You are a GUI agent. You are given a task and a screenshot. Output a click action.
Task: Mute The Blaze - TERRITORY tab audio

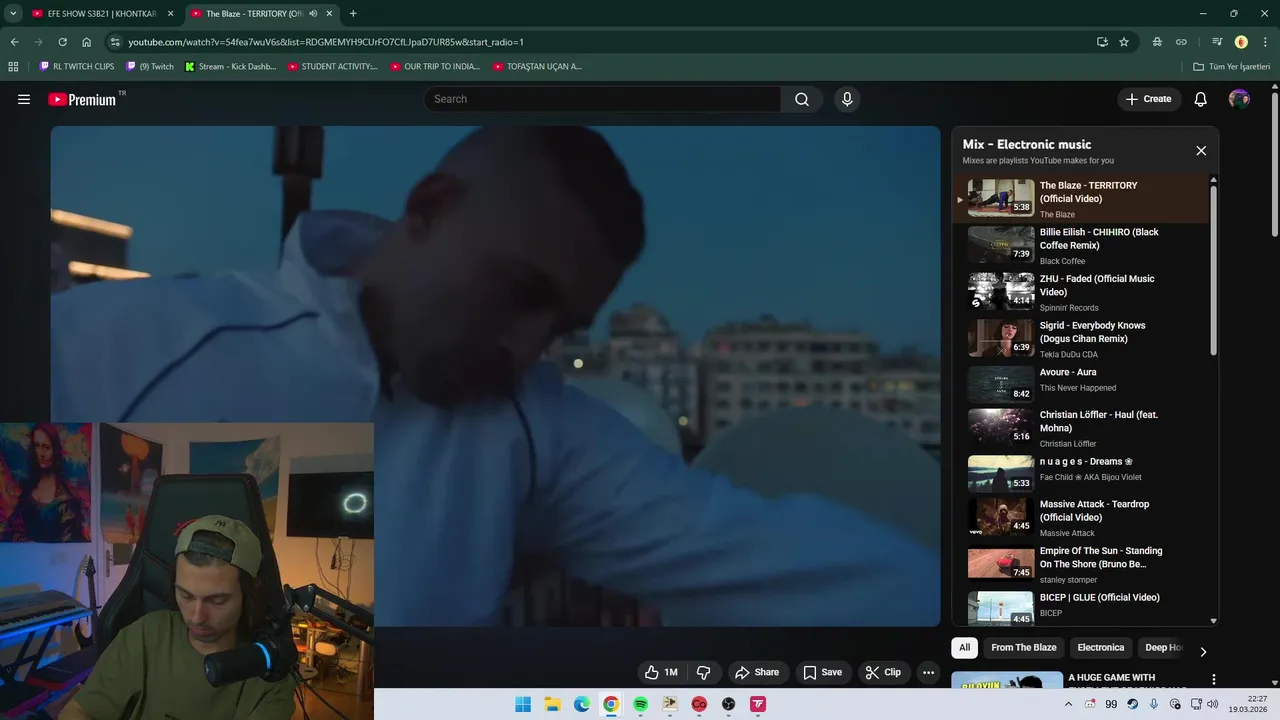point(313,14)
